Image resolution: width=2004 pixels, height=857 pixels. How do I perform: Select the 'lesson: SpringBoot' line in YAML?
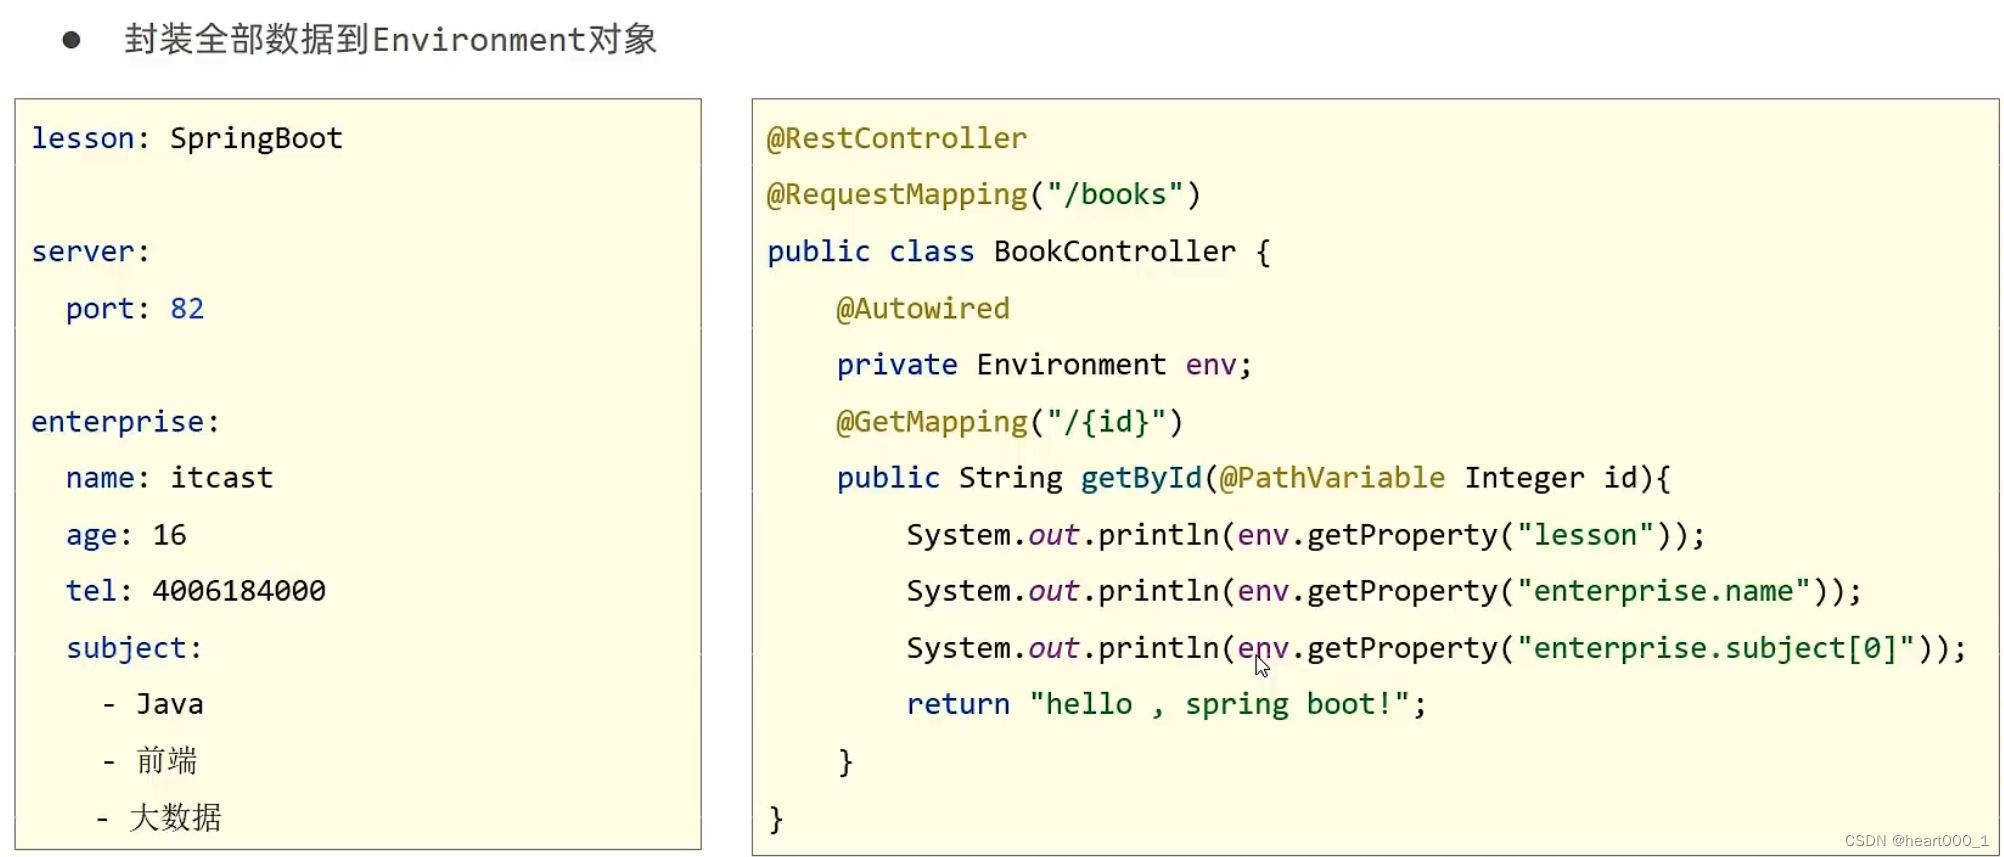coord(187,138)
